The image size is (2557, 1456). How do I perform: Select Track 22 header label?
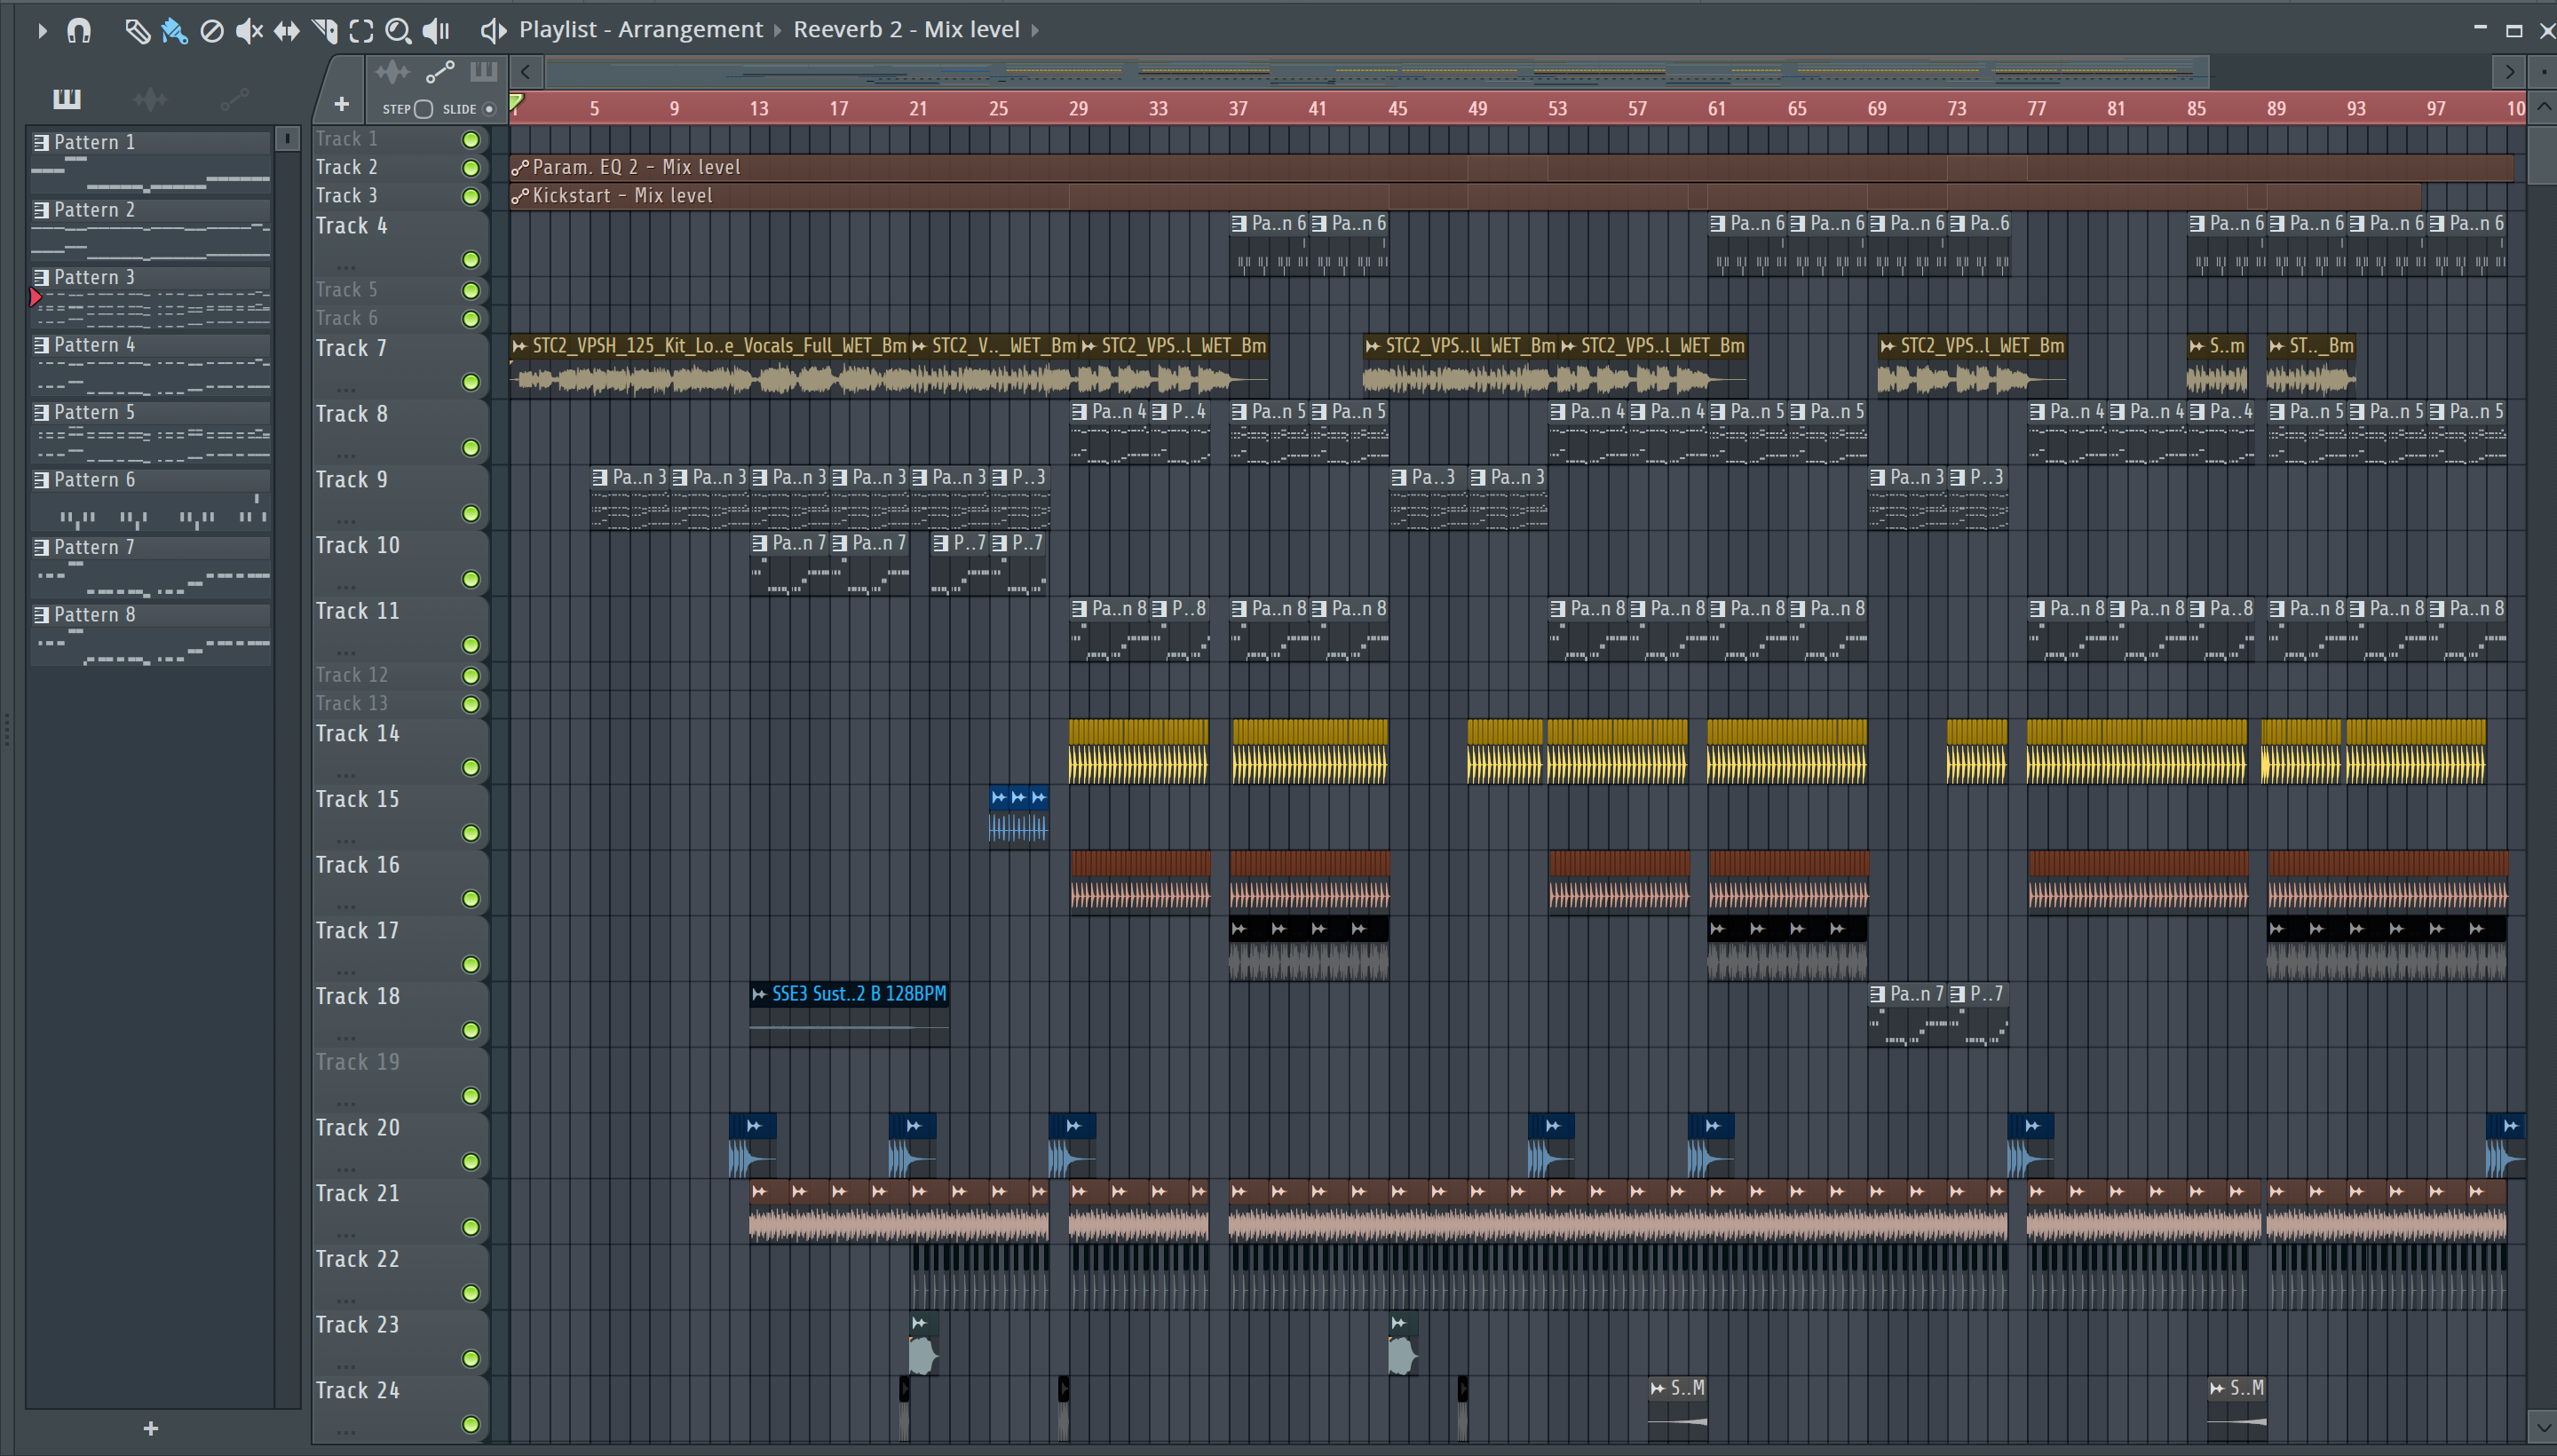click(x=357, y=1259)
